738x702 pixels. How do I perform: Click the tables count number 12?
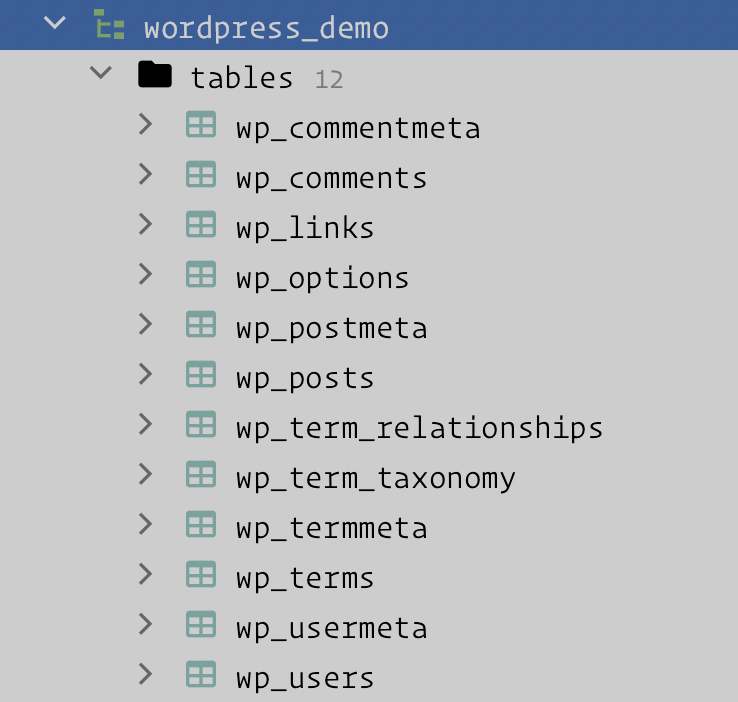[x=329, y=79]
